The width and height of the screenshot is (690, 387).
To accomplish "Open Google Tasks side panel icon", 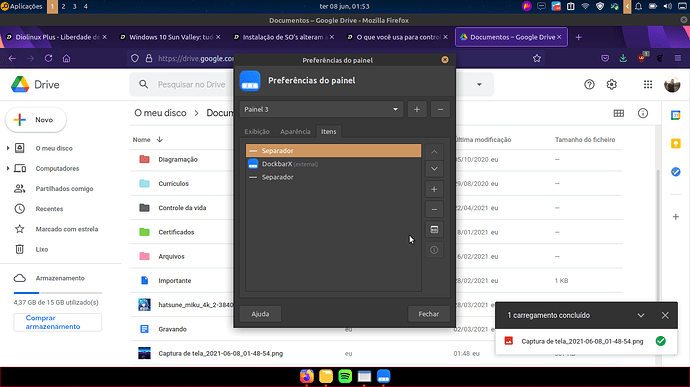I will click(x=675, y=172).
